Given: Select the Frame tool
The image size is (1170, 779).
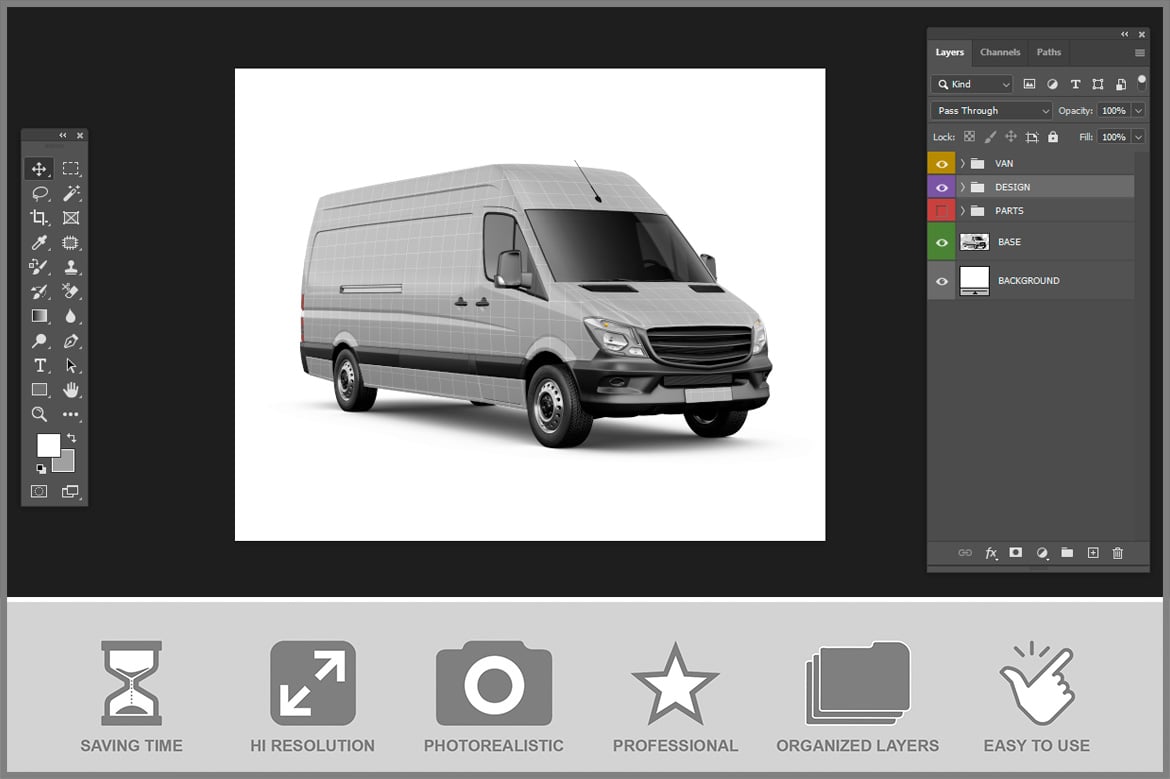Looking at the screenshot, I should pyautogui.click(x=71, y=218).
